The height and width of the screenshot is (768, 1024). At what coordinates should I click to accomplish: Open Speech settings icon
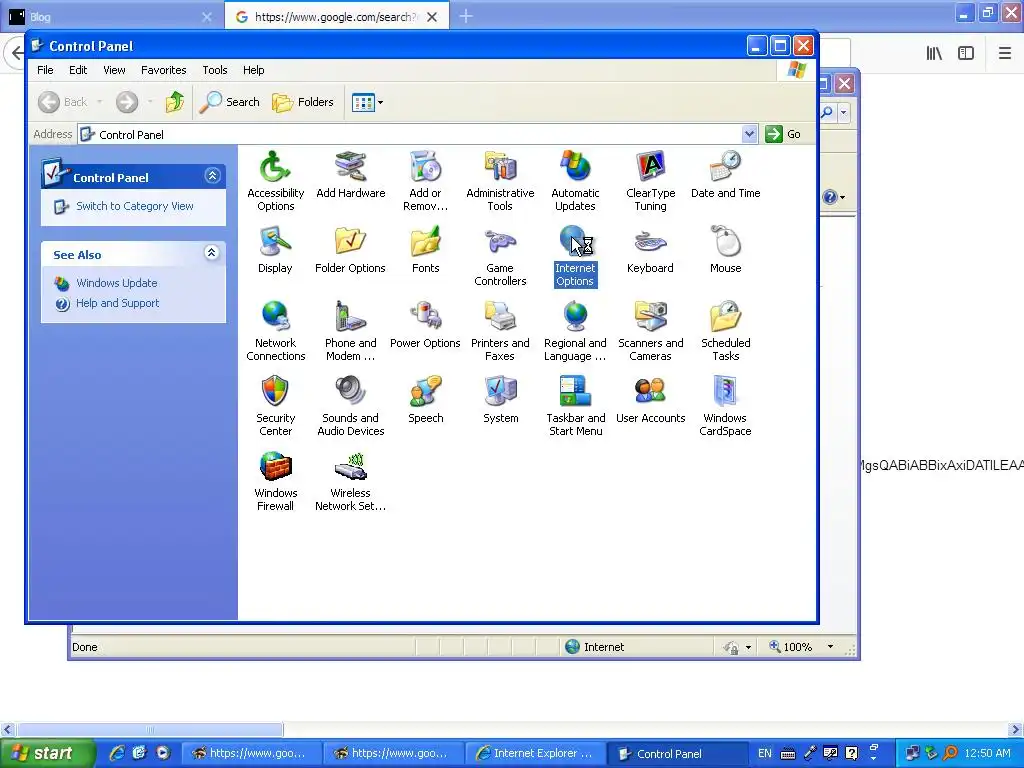(x=426, y=400)
